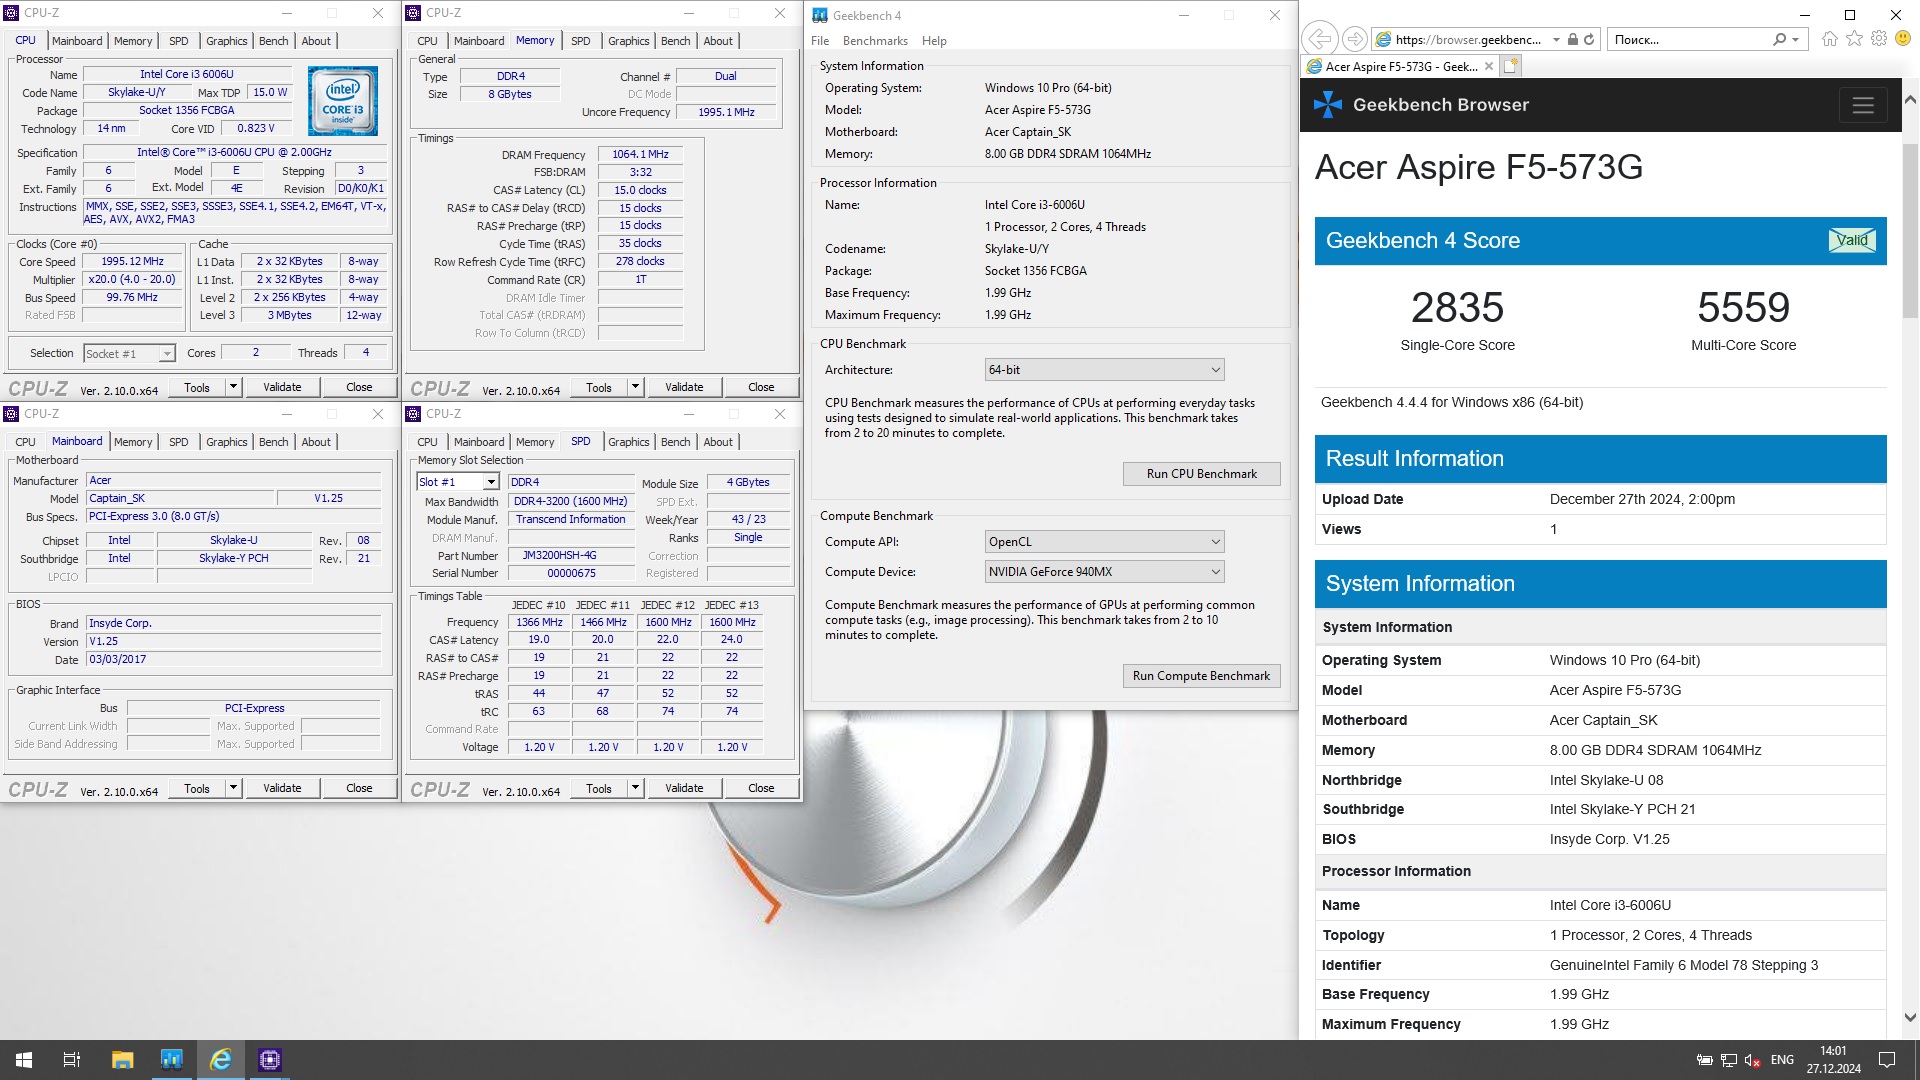This screenshot has height=1080, width=1920.
Task: Open the Geekbench Browser hamburger menu
Action: tap(1862, 105)
